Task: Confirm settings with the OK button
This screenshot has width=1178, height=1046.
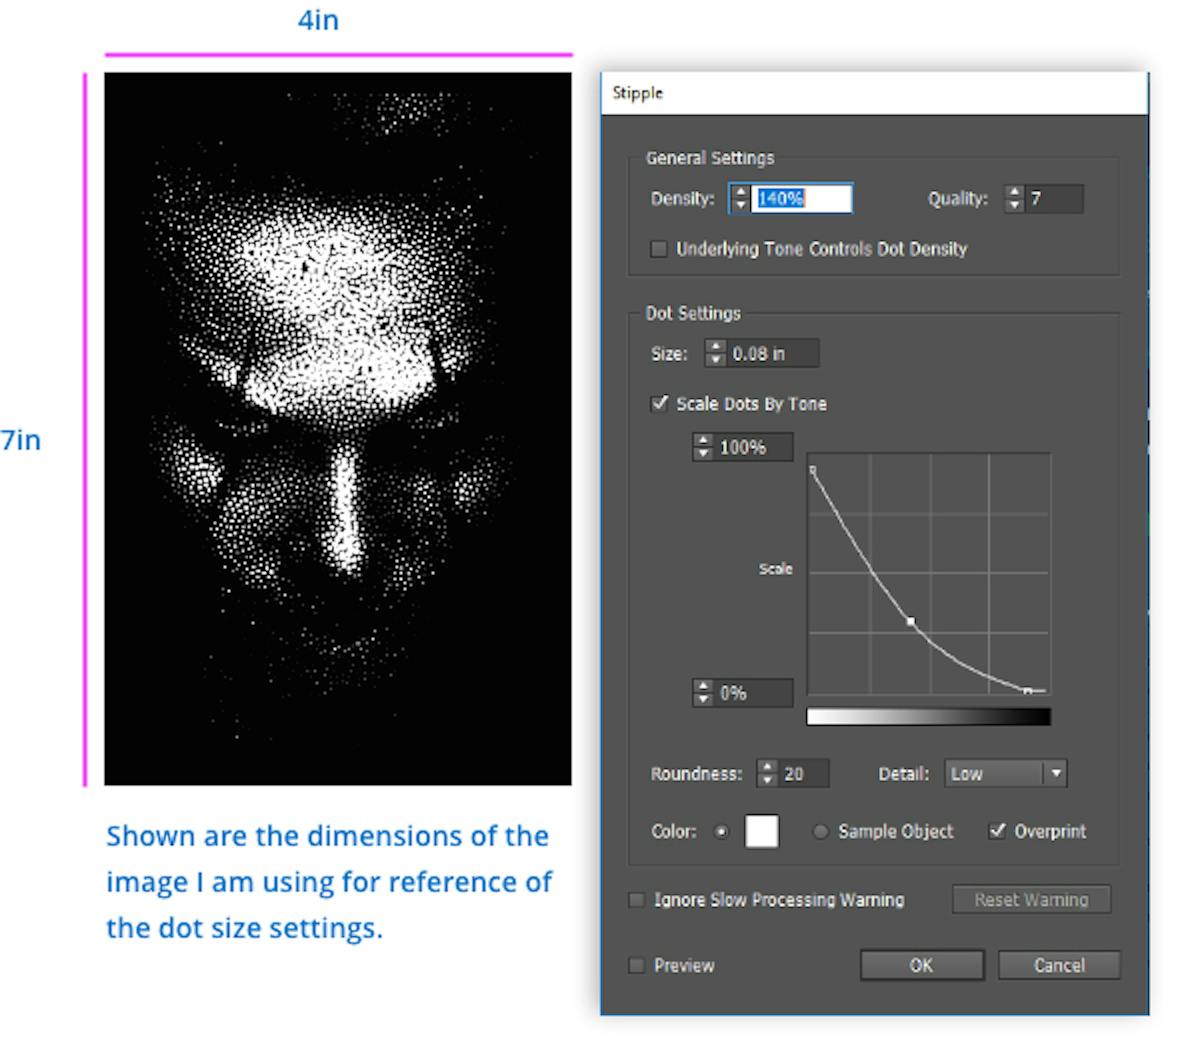Action: (920, 965)
